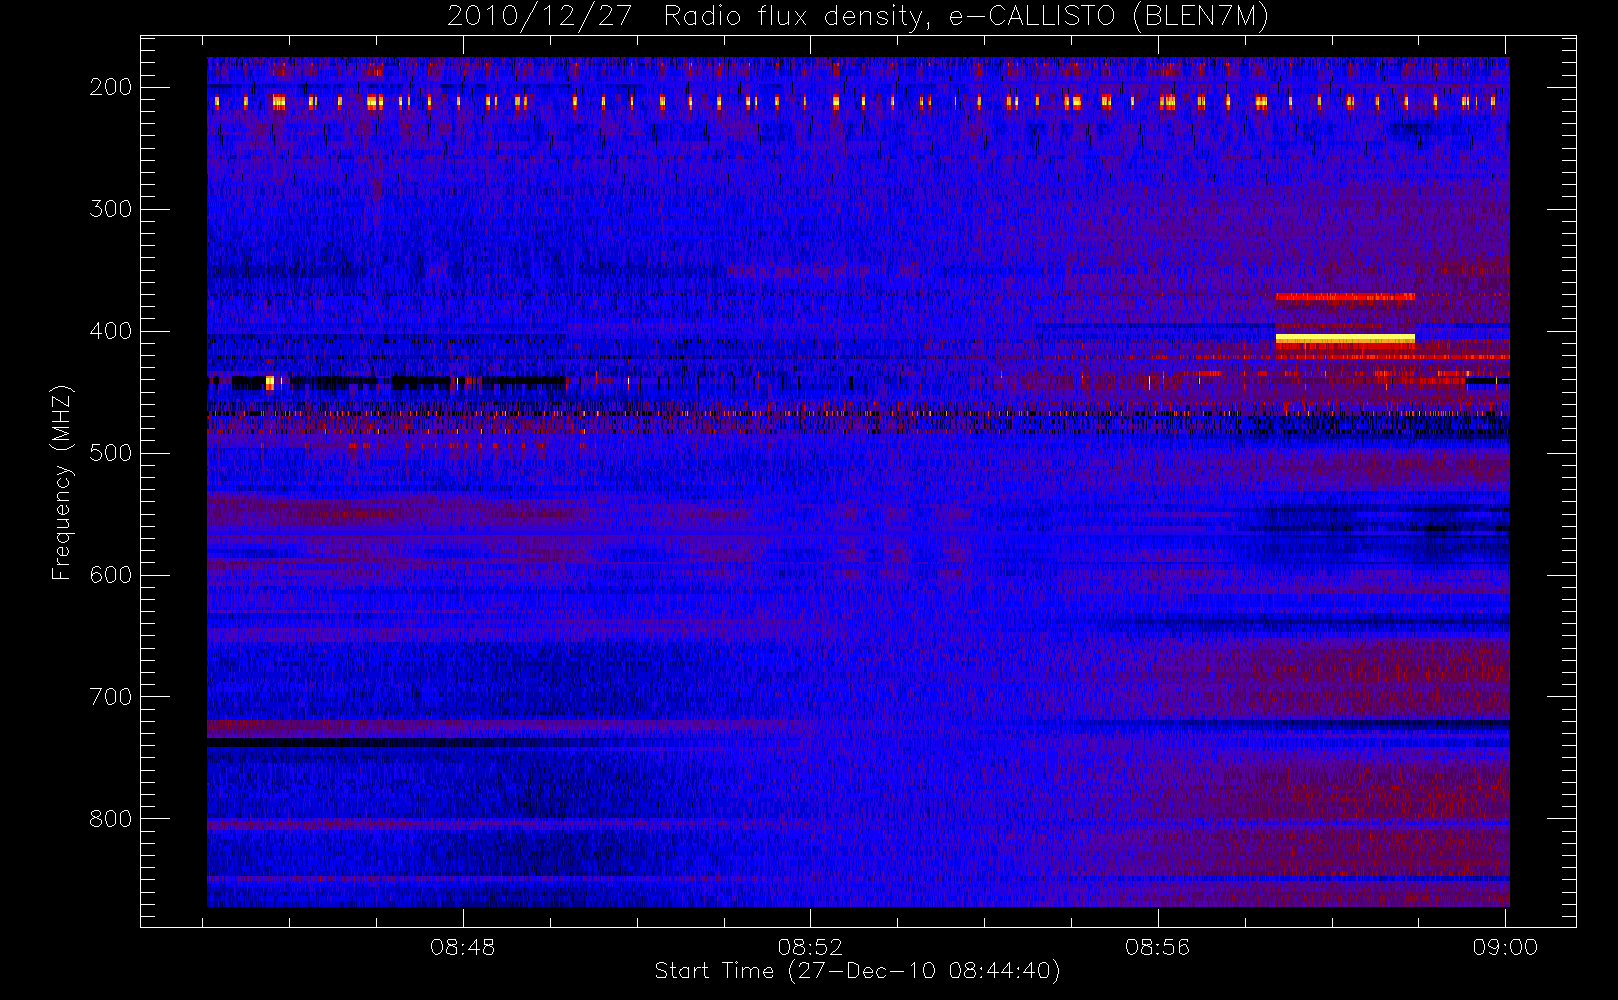Image resolution: width=1618 pixels, height=1000 pixels.
Task: Click the red emission band above the yellow burst
Action: (x=1345, y=297)
